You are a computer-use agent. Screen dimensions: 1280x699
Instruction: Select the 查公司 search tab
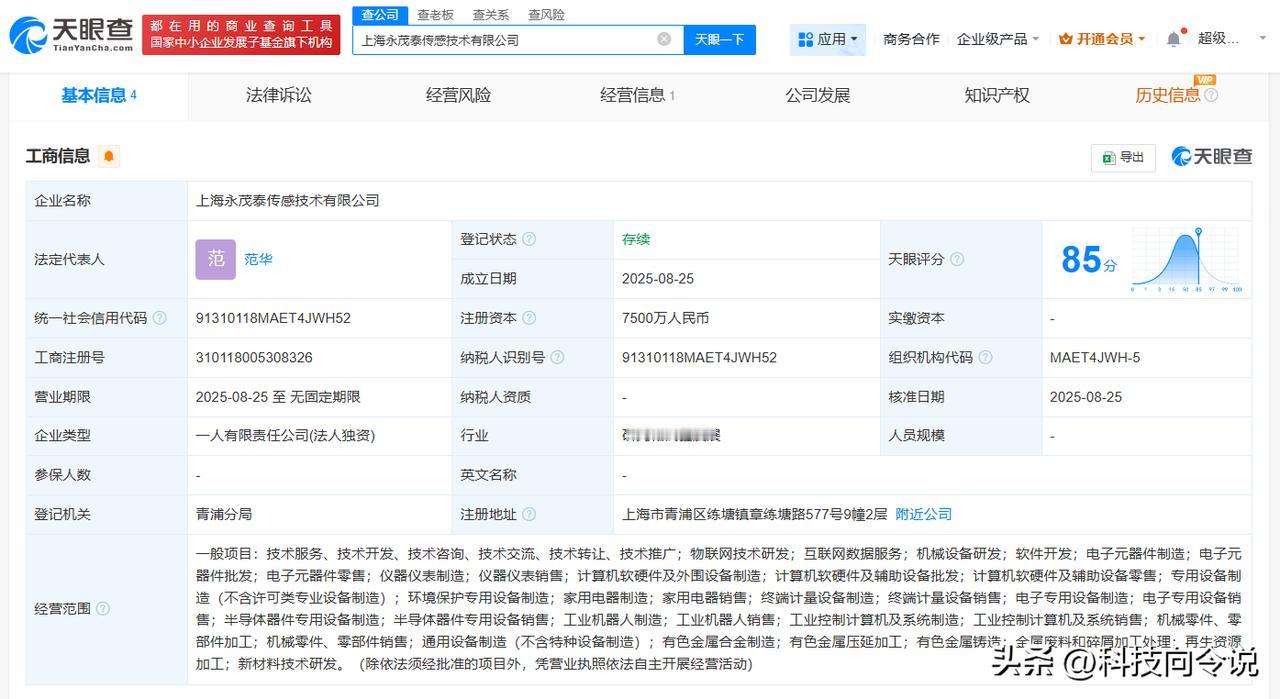coord(380,14)
